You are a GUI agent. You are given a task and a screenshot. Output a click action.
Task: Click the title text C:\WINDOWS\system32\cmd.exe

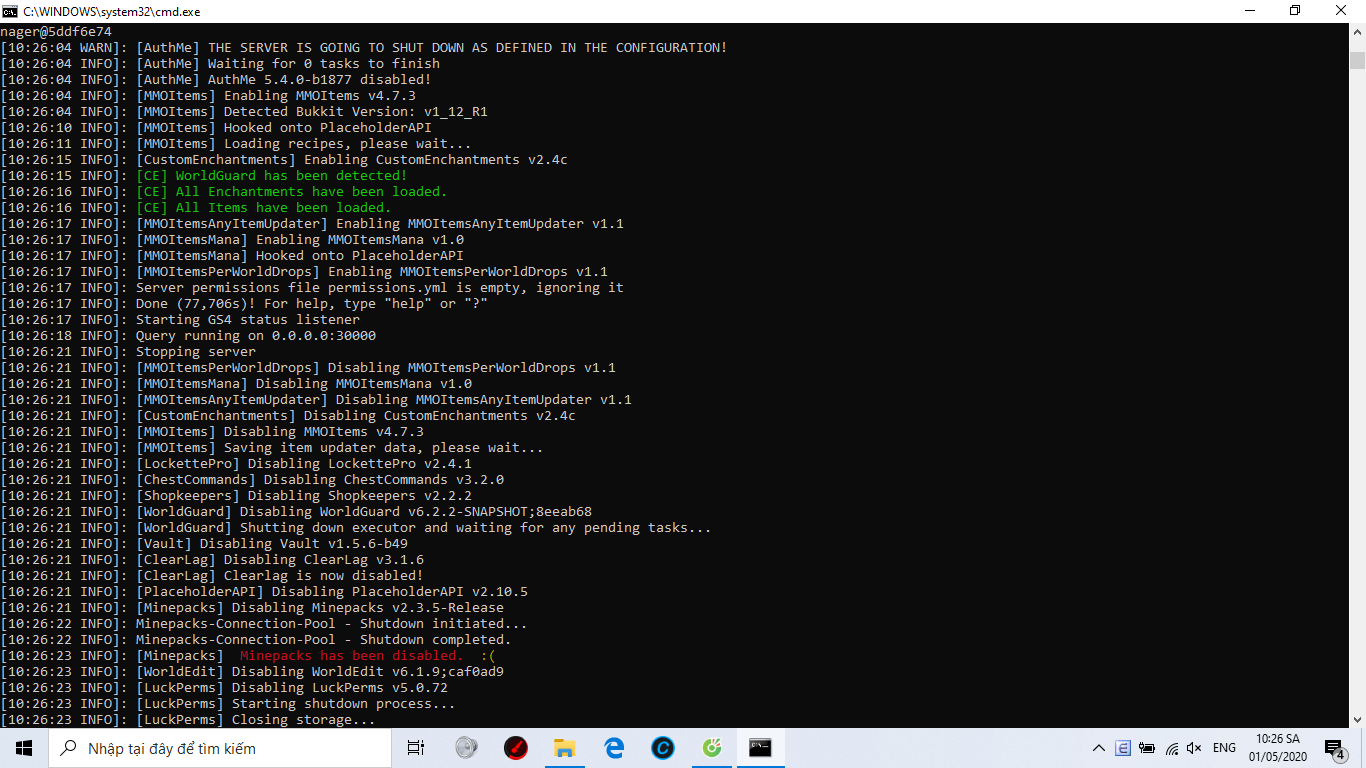pyautogui.click(x=112, y=11)
